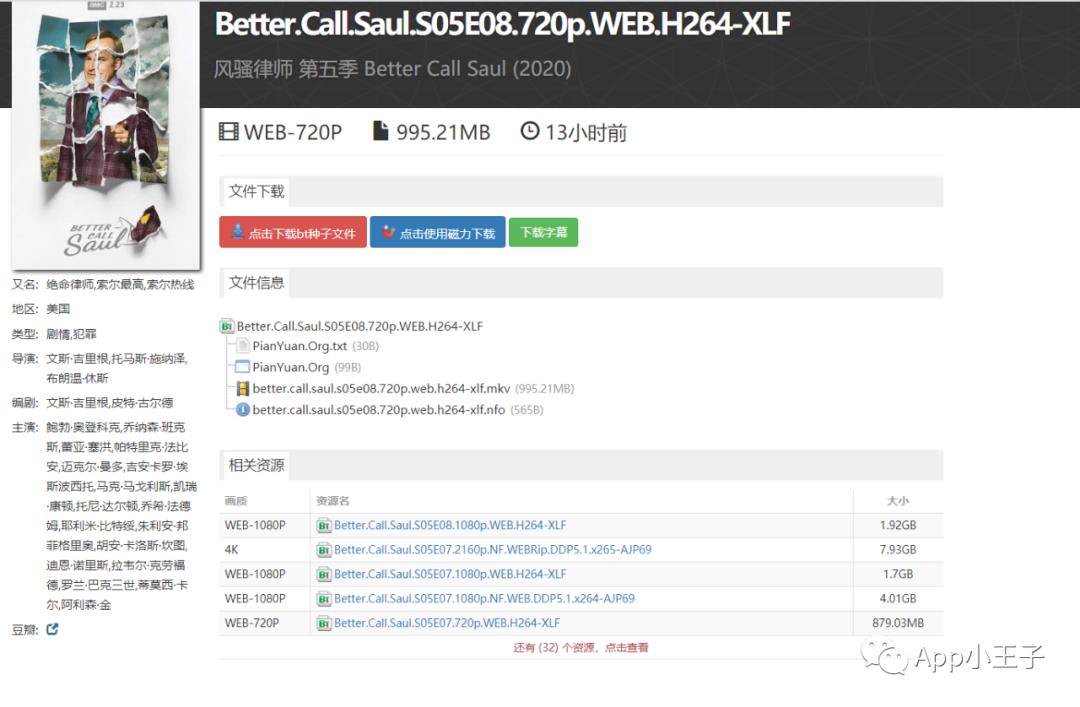Viewport: 1080px width, 707px height.
Task: Click the clock icon beside 13小时前
Action: pos(530,131)
